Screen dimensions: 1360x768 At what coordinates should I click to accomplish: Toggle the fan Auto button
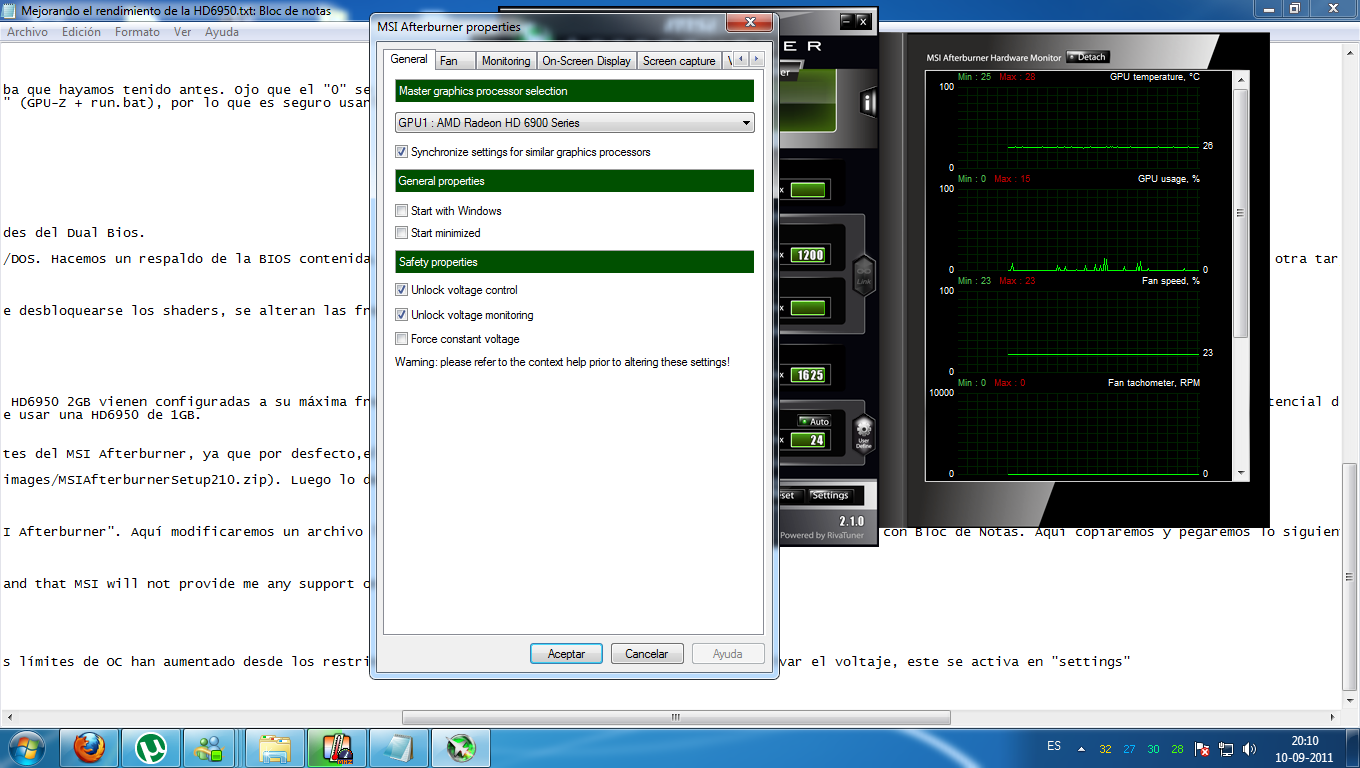pos(814,421)
